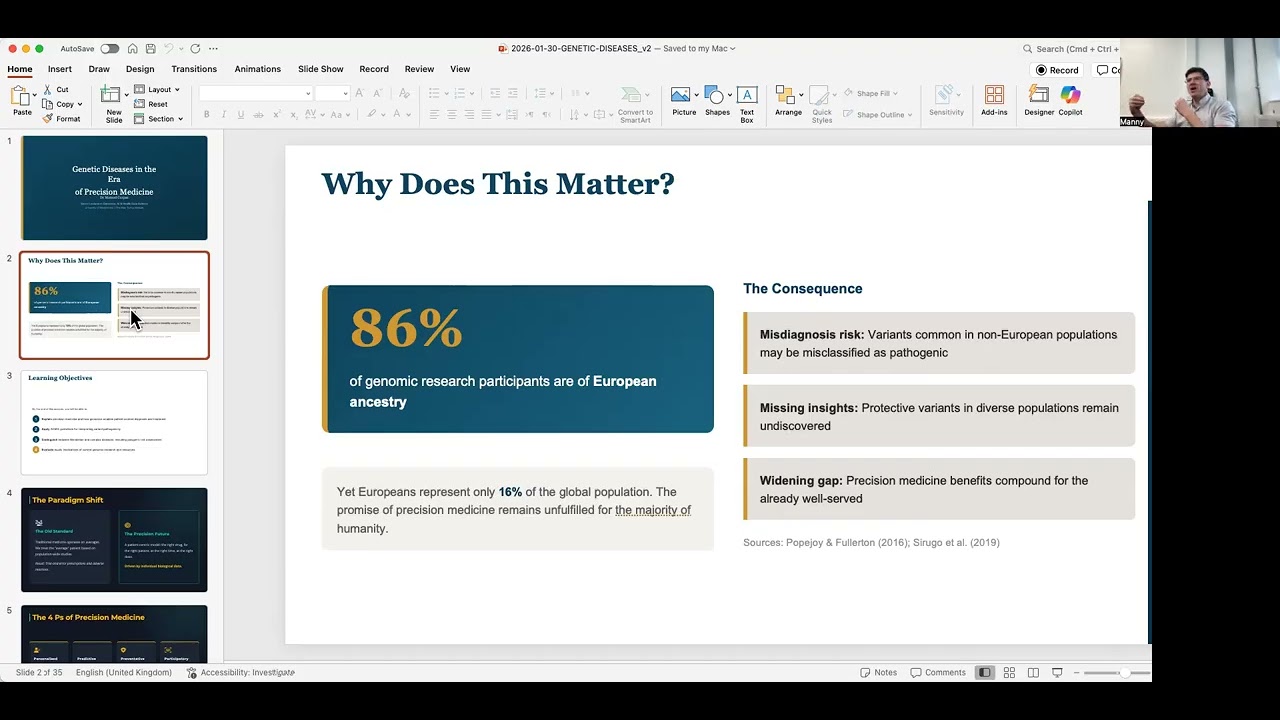The image size is (1280, 720).
Task: Toggle the AutoSave switch
Action: point(110,49)
